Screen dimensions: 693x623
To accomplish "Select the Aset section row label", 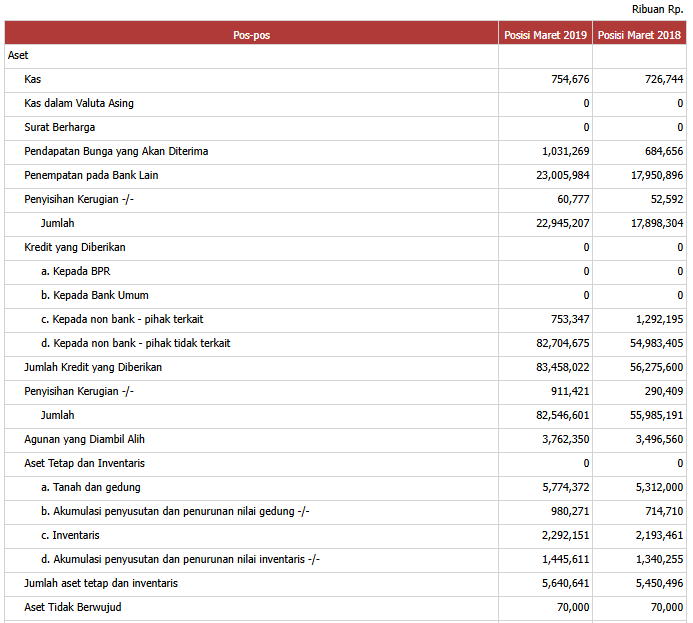I will pos(18,56).
